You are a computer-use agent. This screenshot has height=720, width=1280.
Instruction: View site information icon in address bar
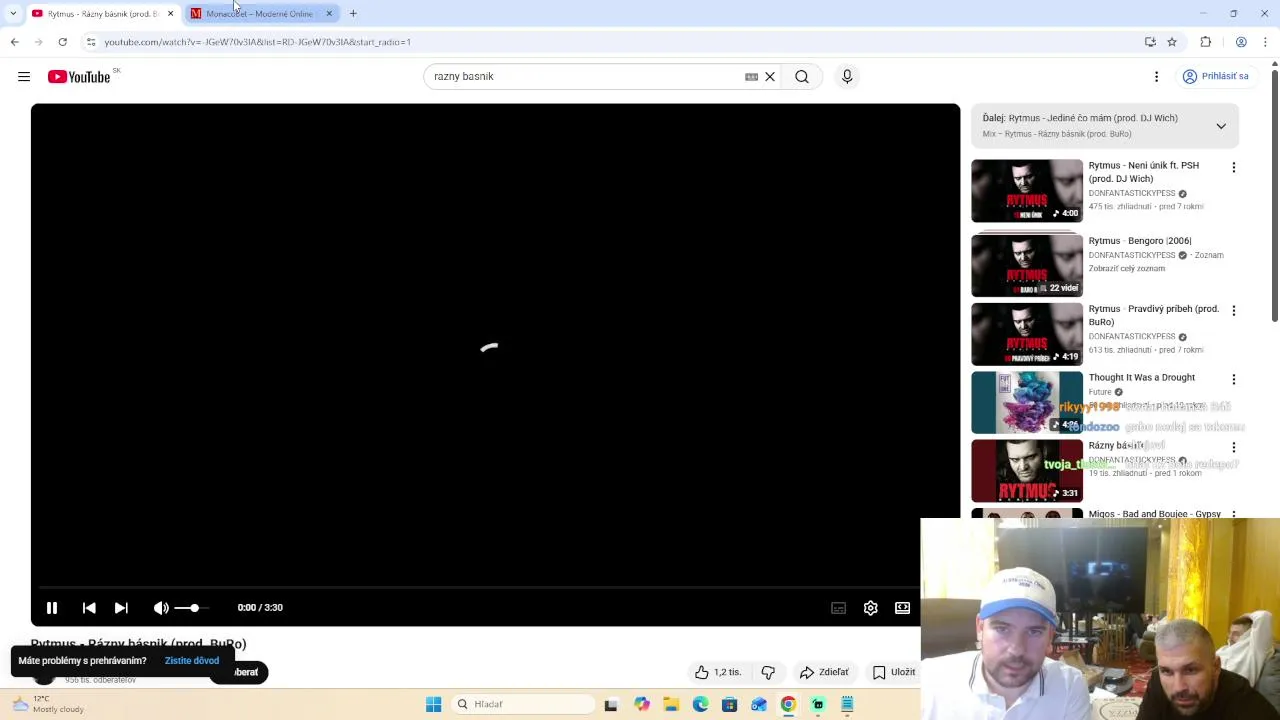pos(91,42)
